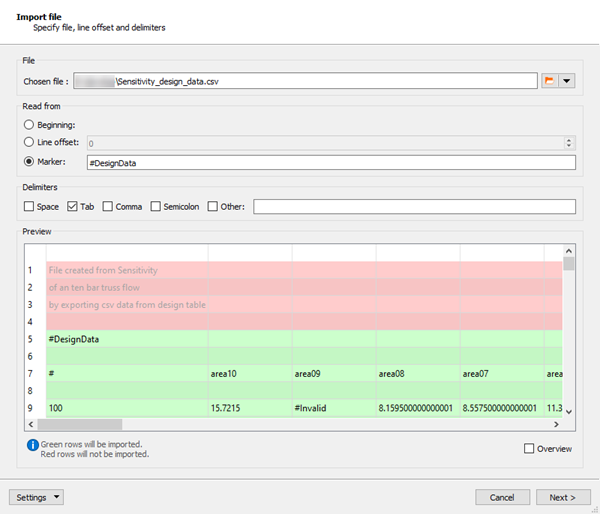
Task: Toggle the Overview checkbox
Action: coord(529,449)
